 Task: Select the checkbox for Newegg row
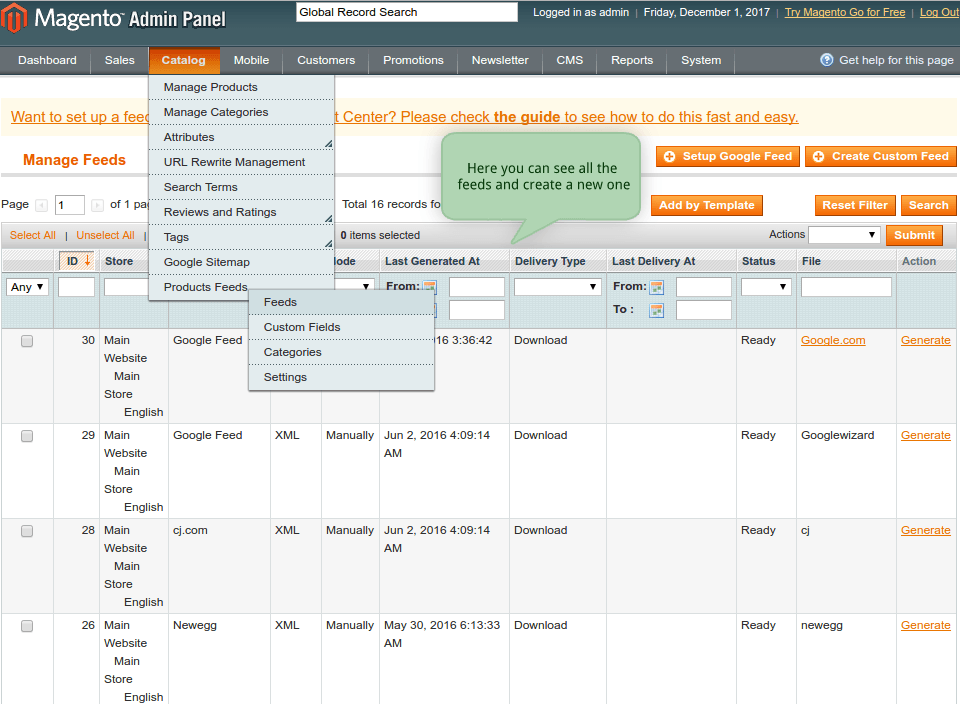[x=27, y=626]
